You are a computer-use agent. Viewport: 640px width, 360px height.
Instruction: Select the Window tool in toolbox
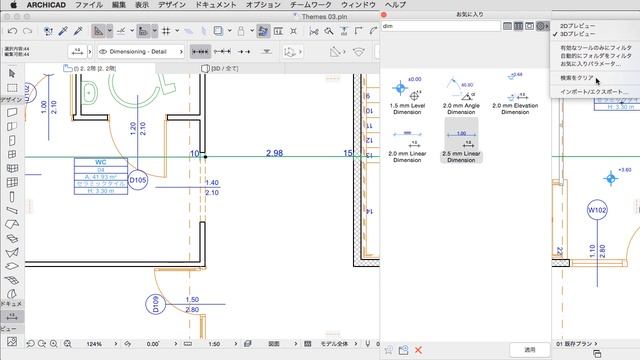12,154
